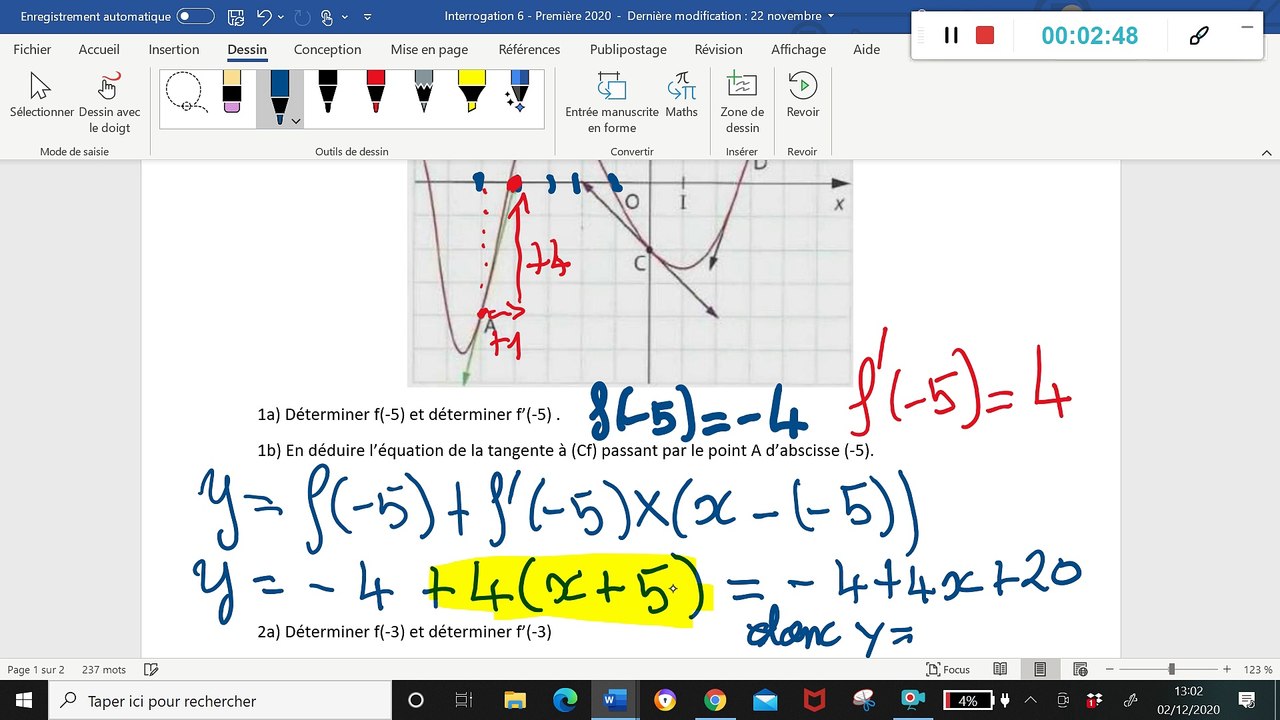Open the Mise en page tab

[429, 49]
